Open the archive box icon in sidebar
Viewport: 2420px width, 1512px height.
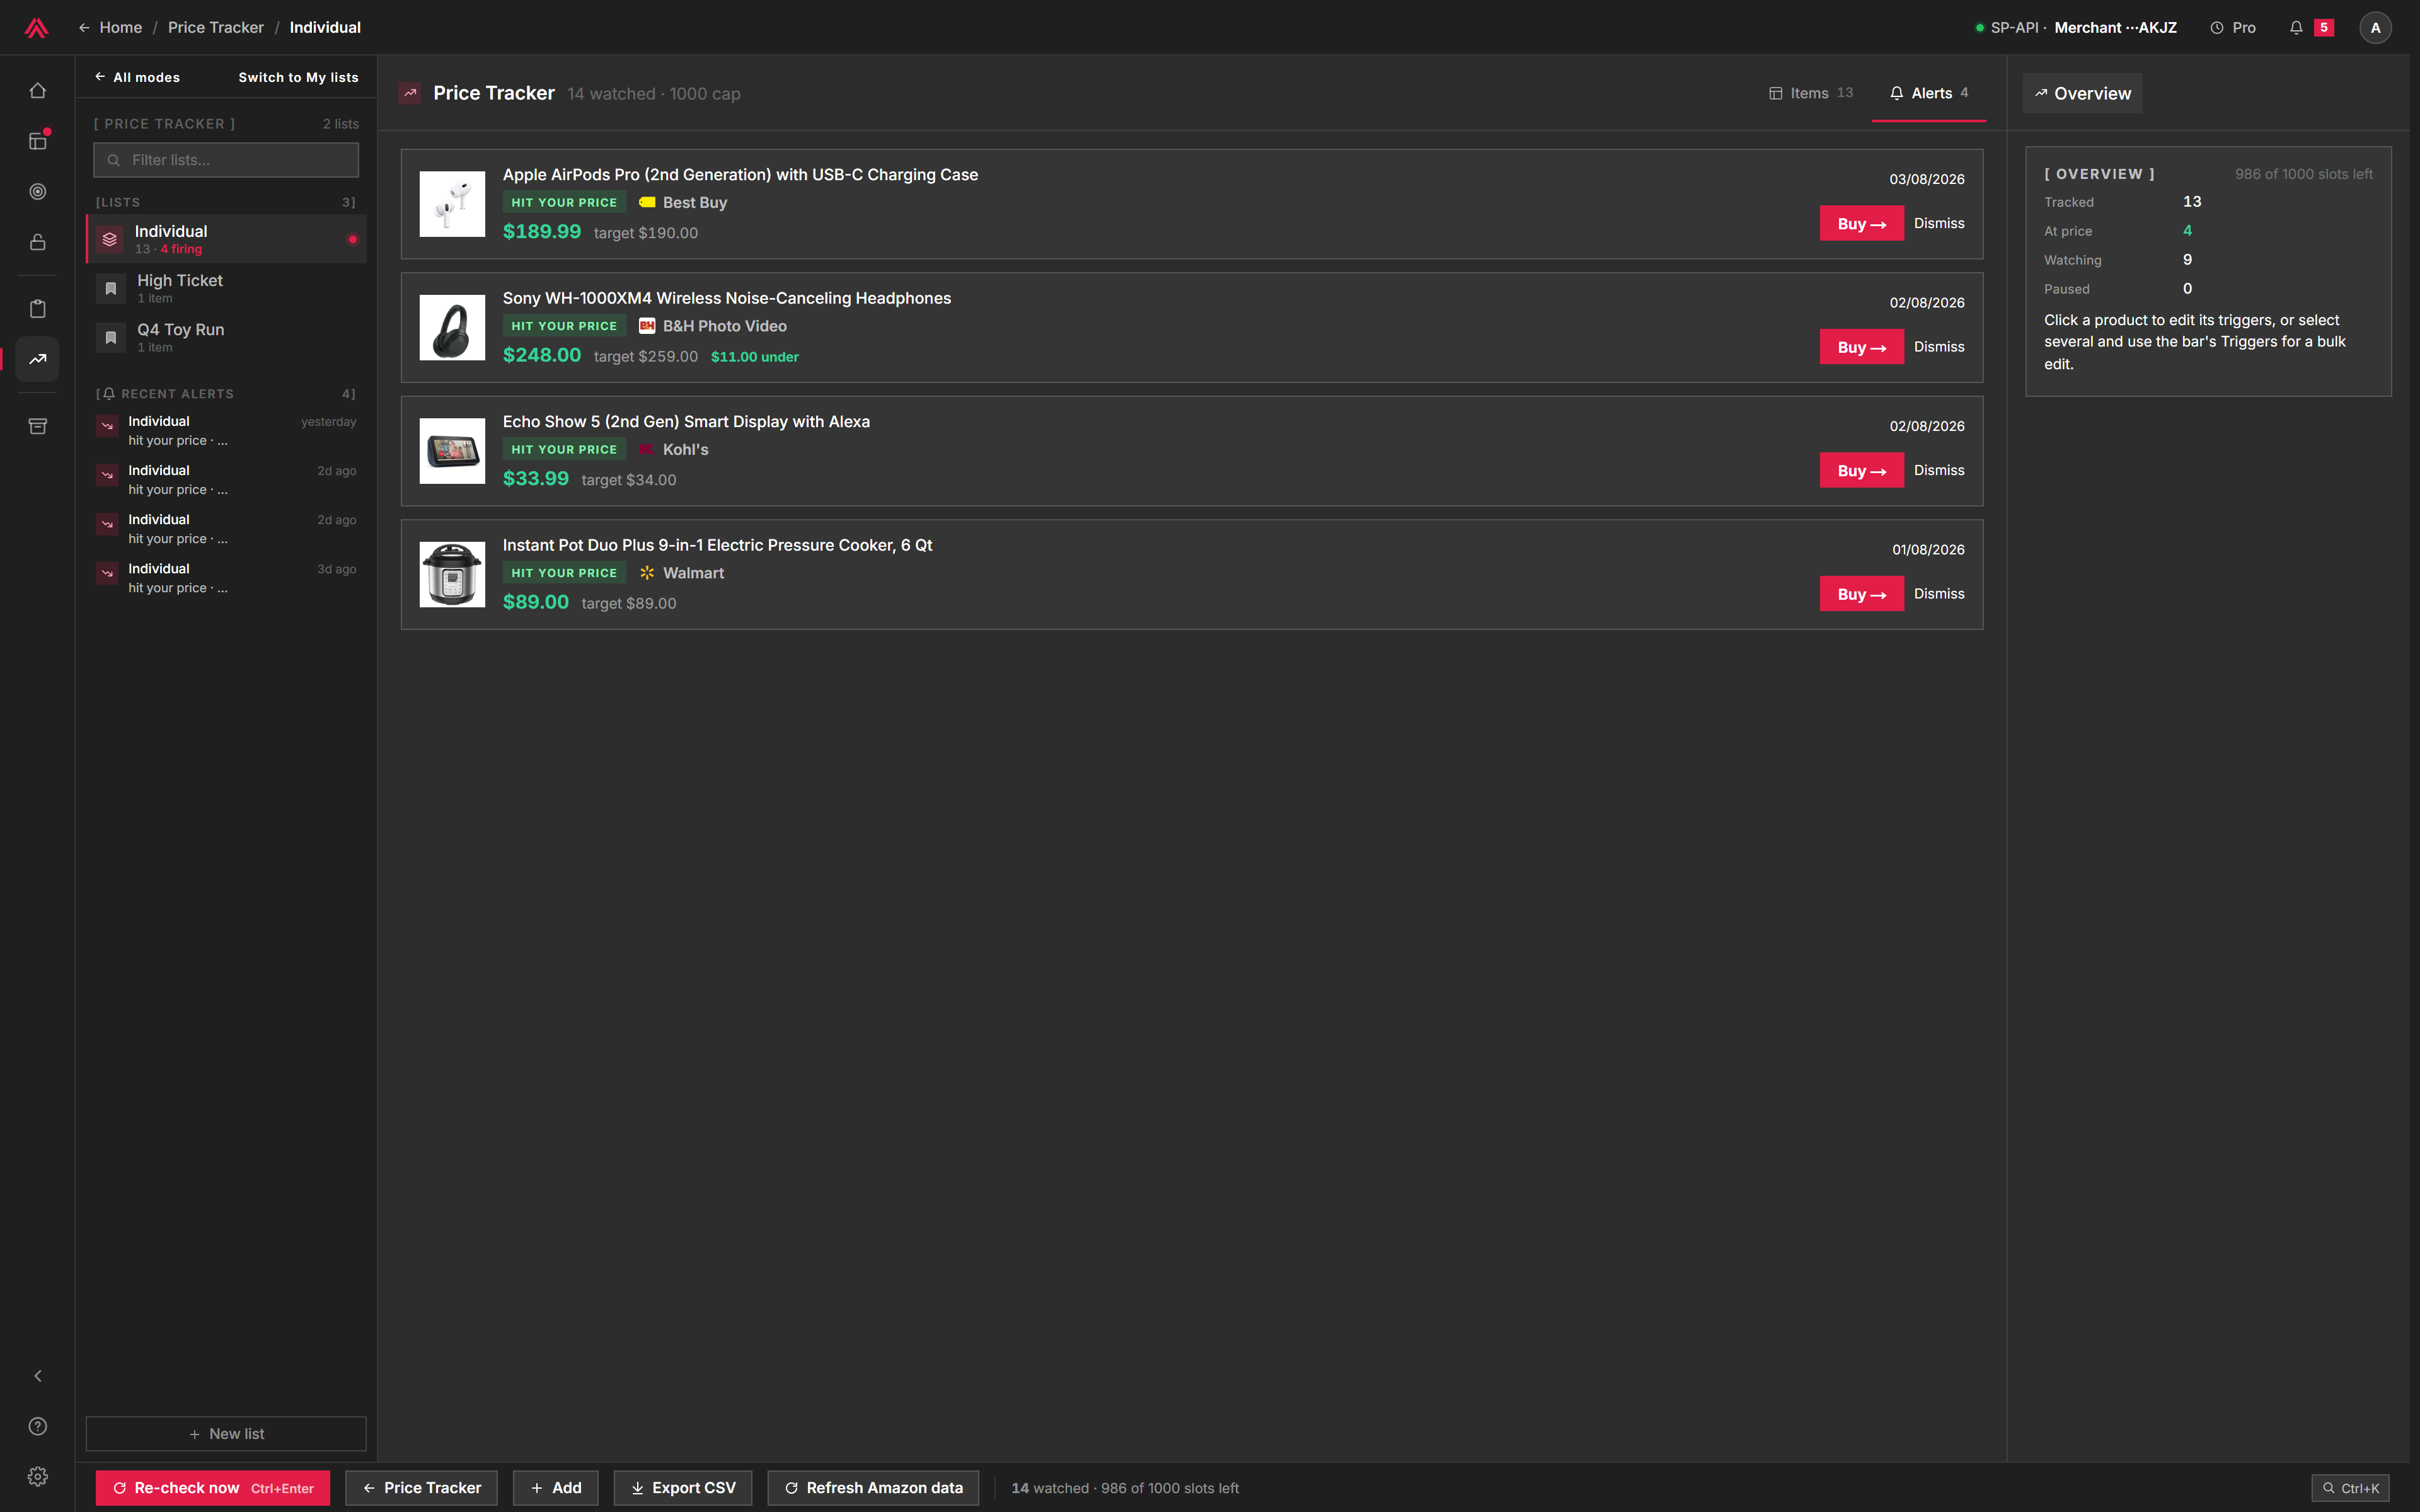coord(38,426)
